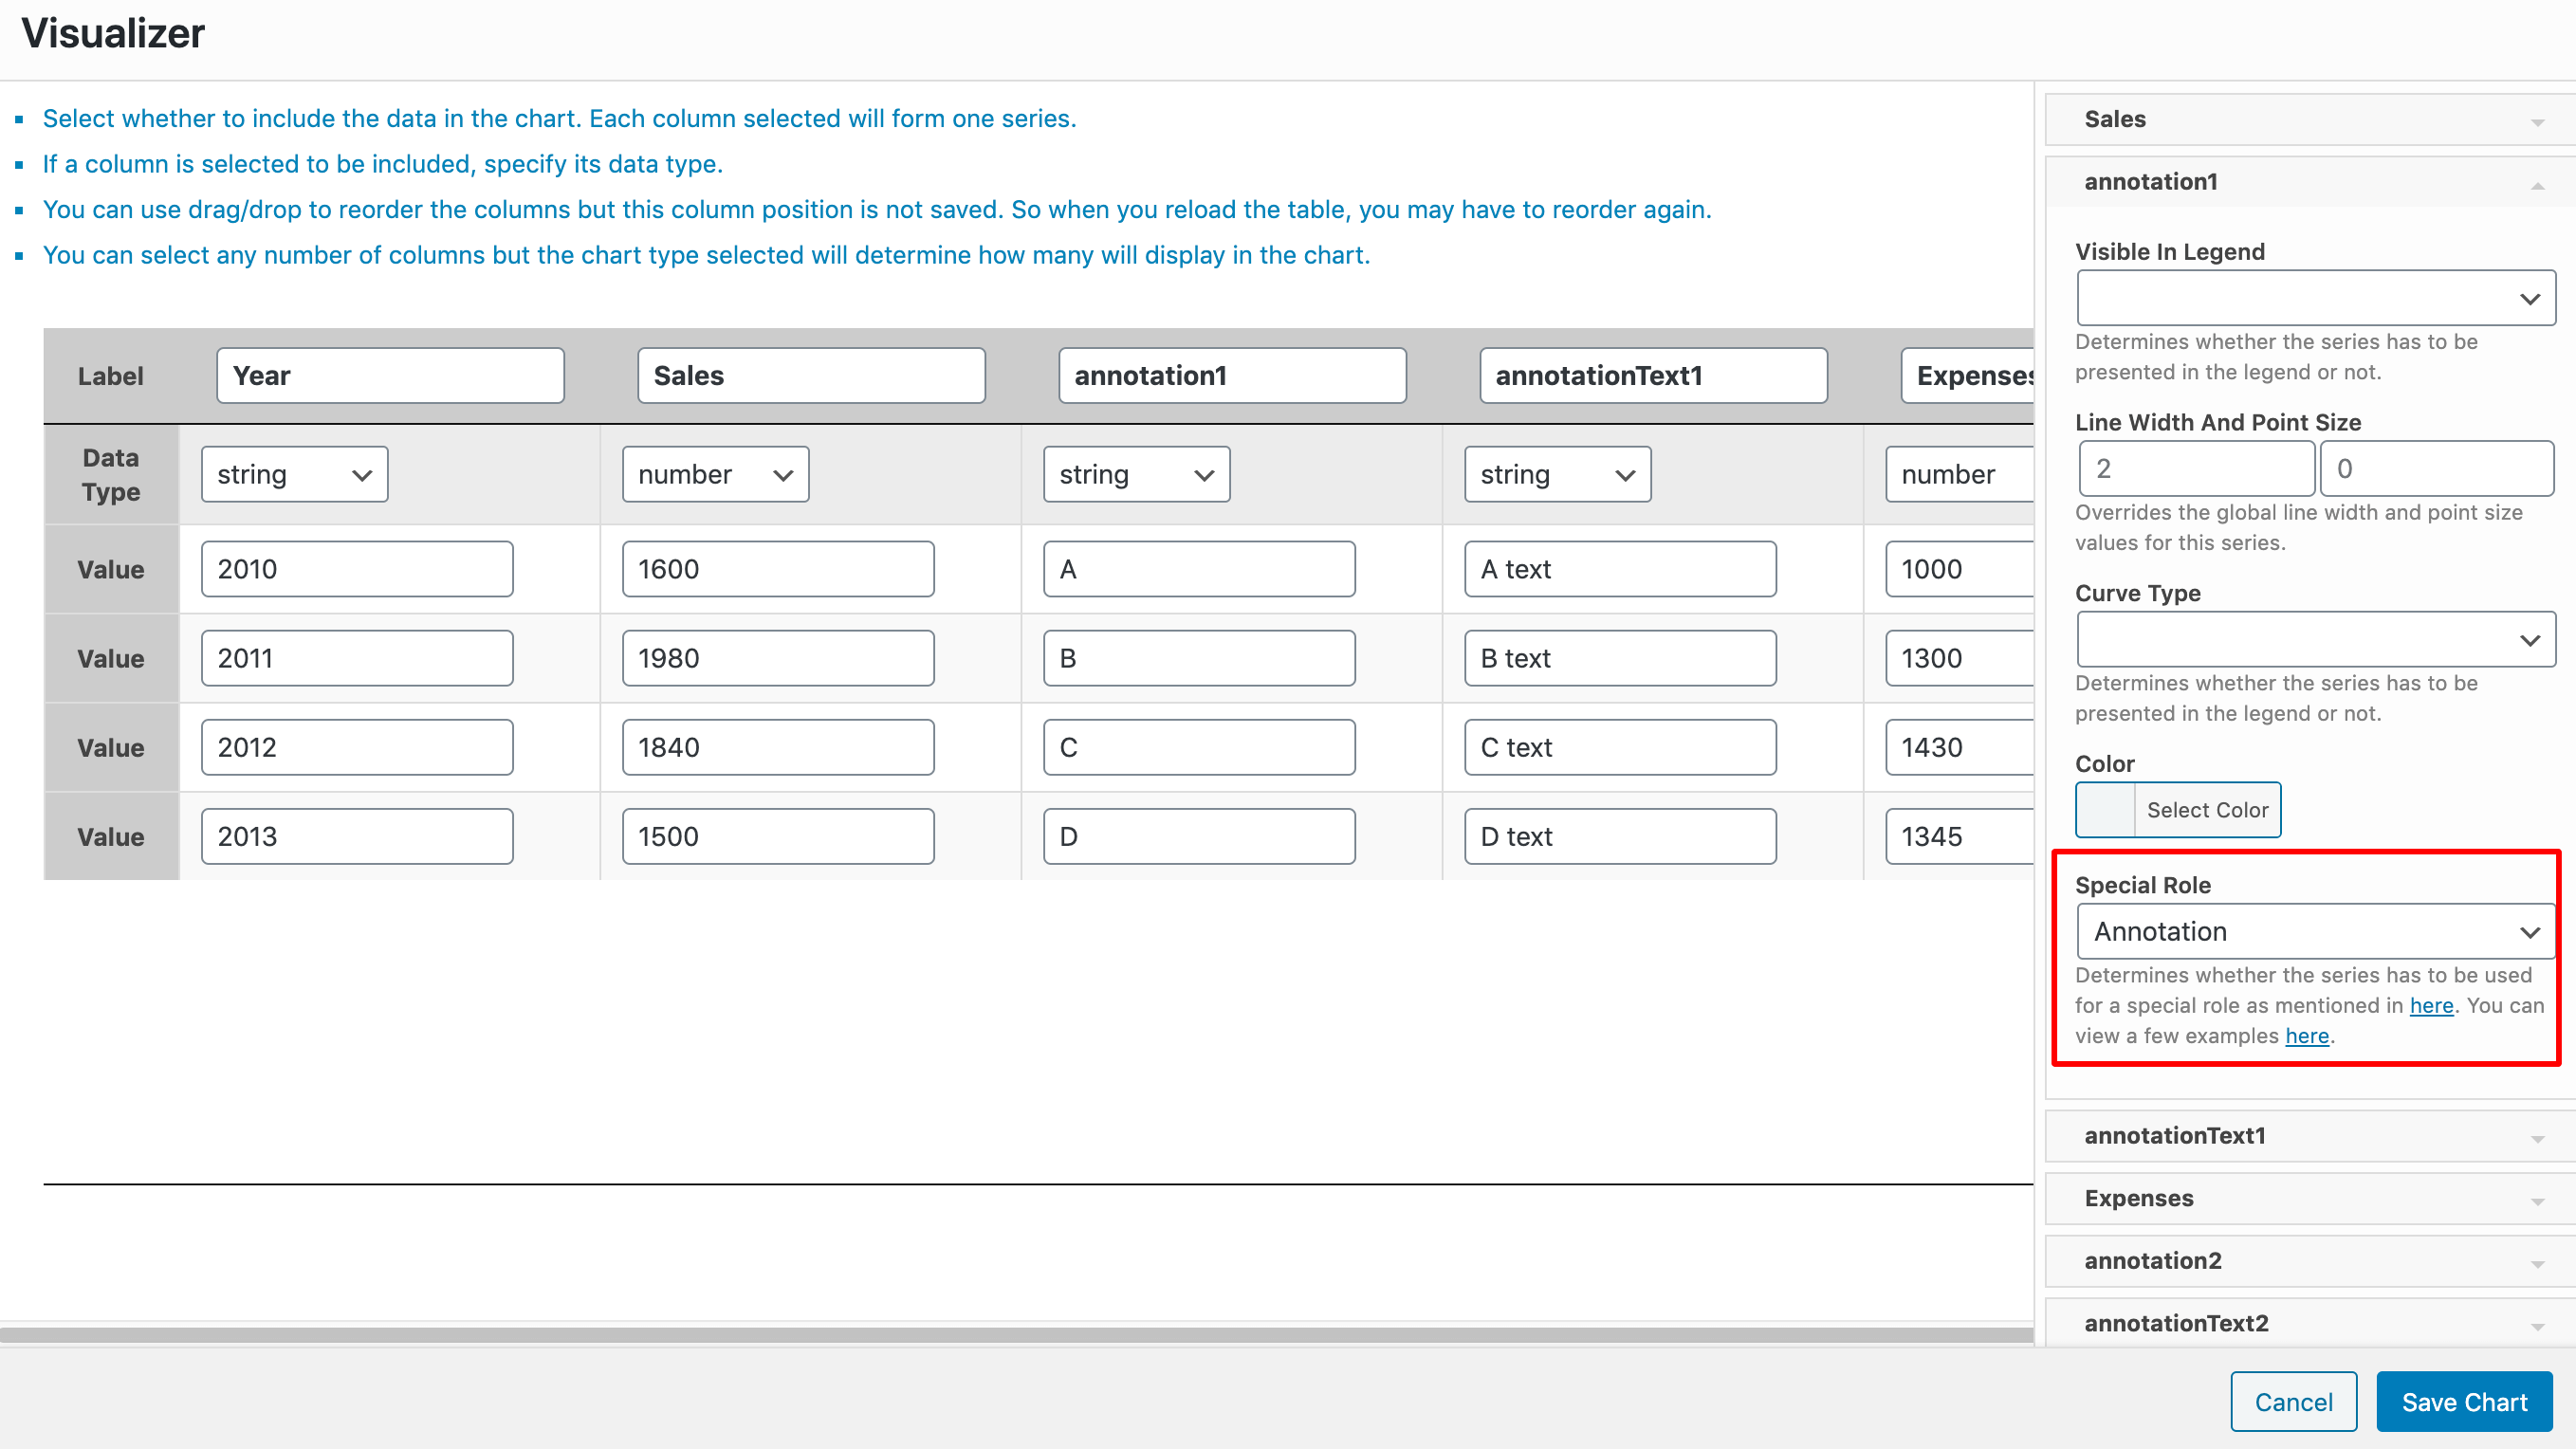Open the Curve Type dropdown
Image resolution: width=2576 pixels, height=1449 pixels.
(2315, 639)
